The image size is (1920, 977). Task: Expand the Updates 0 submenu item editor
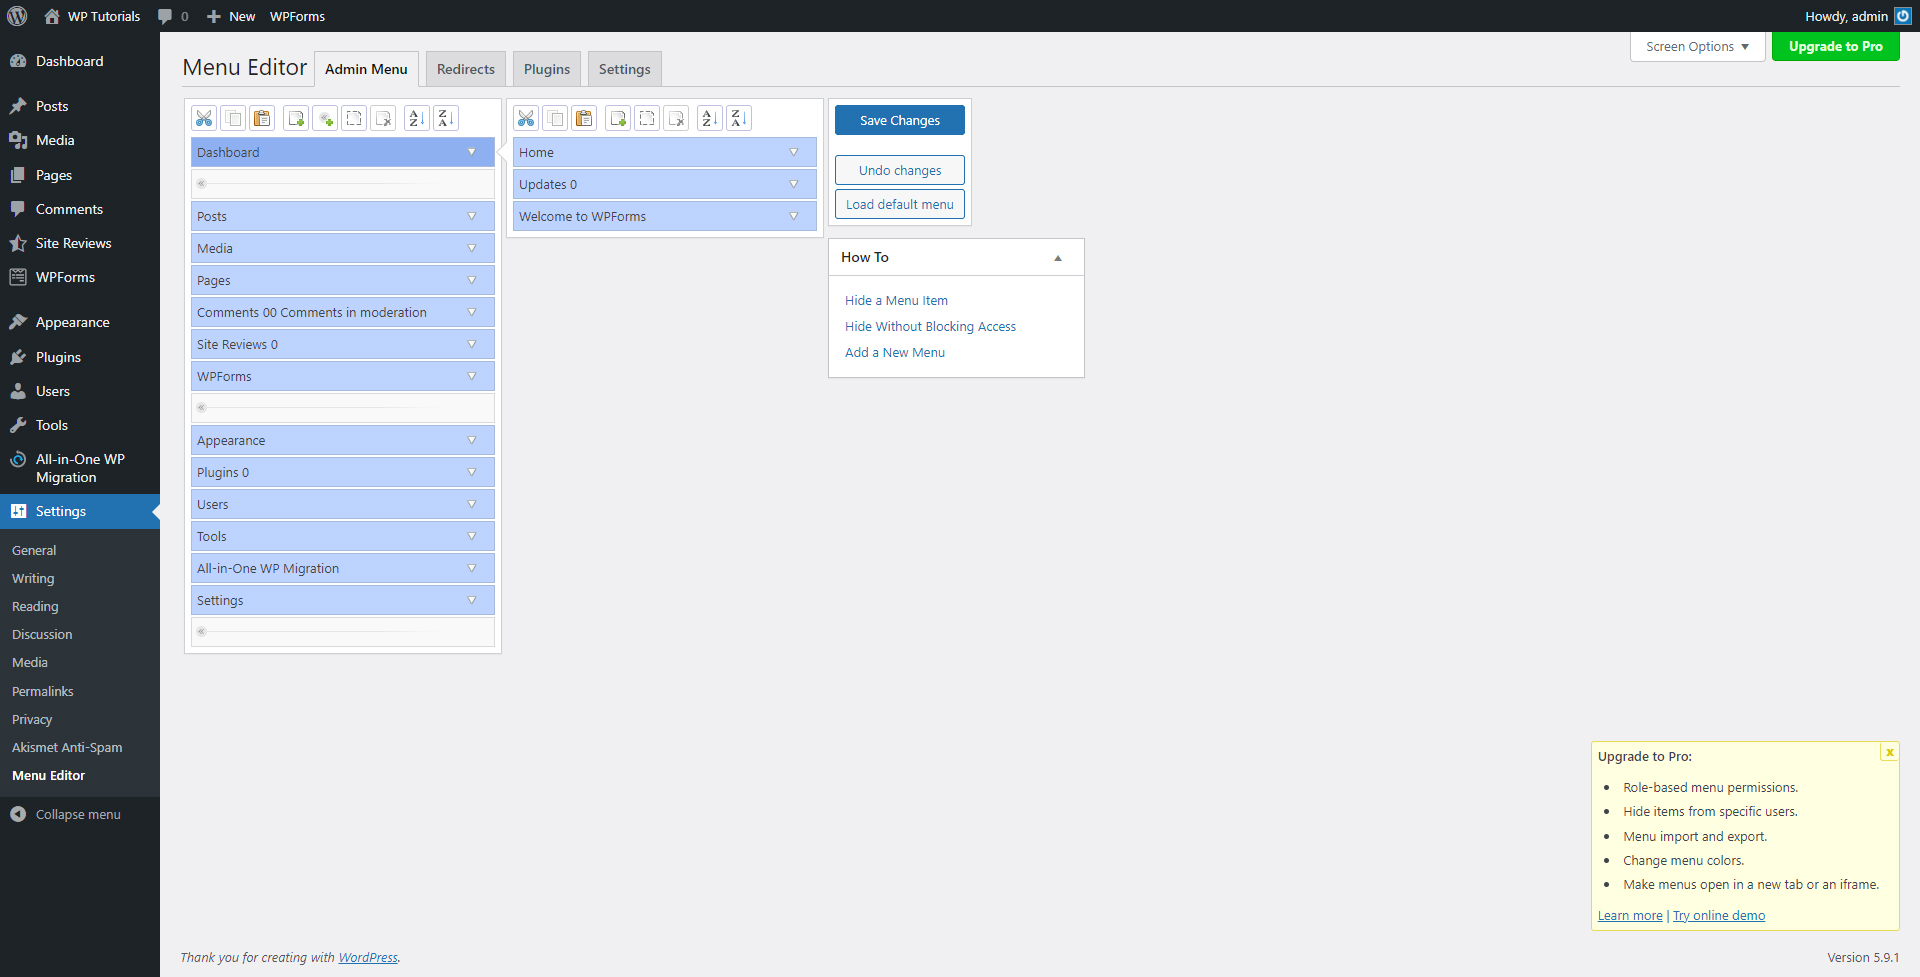[794, 184]
